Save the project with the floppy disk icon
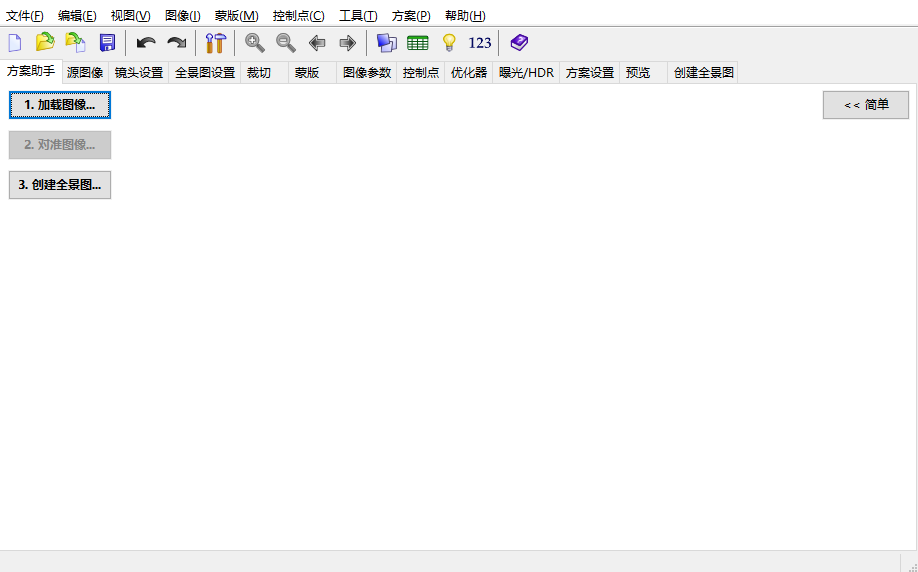This screenshot has height=572, width=918. (x=107, y=42)
